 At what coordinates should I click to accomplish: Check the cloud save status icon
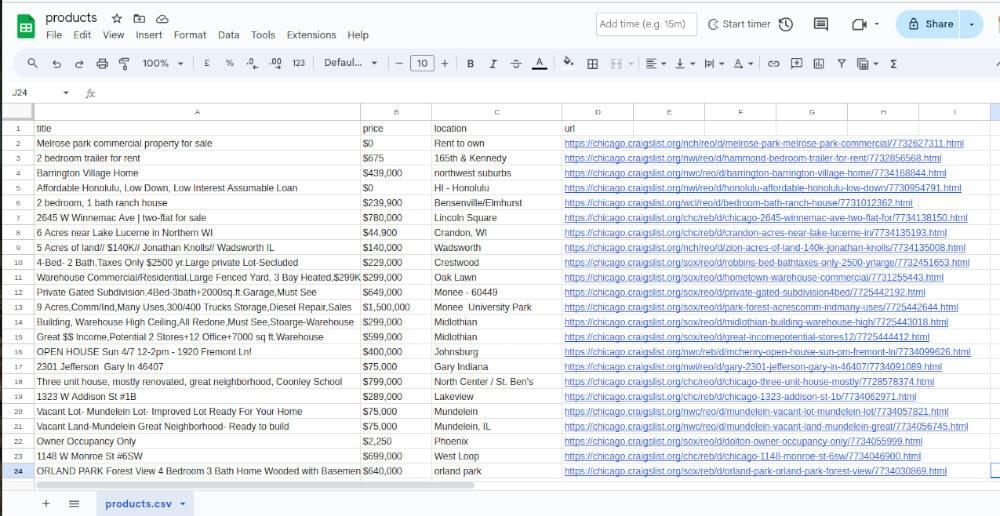coord(162,19)
